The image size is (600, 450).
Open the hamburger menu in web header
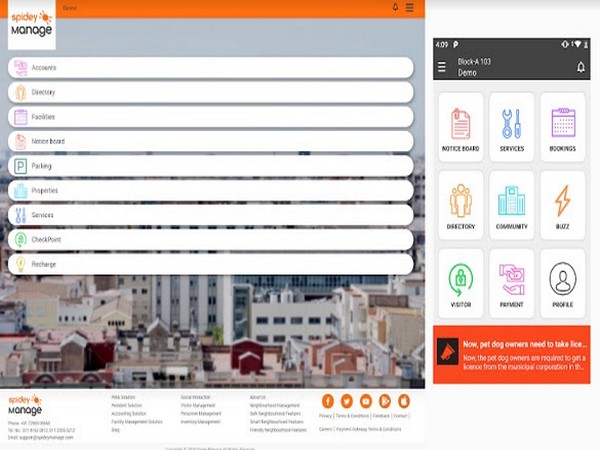(410, 7)
